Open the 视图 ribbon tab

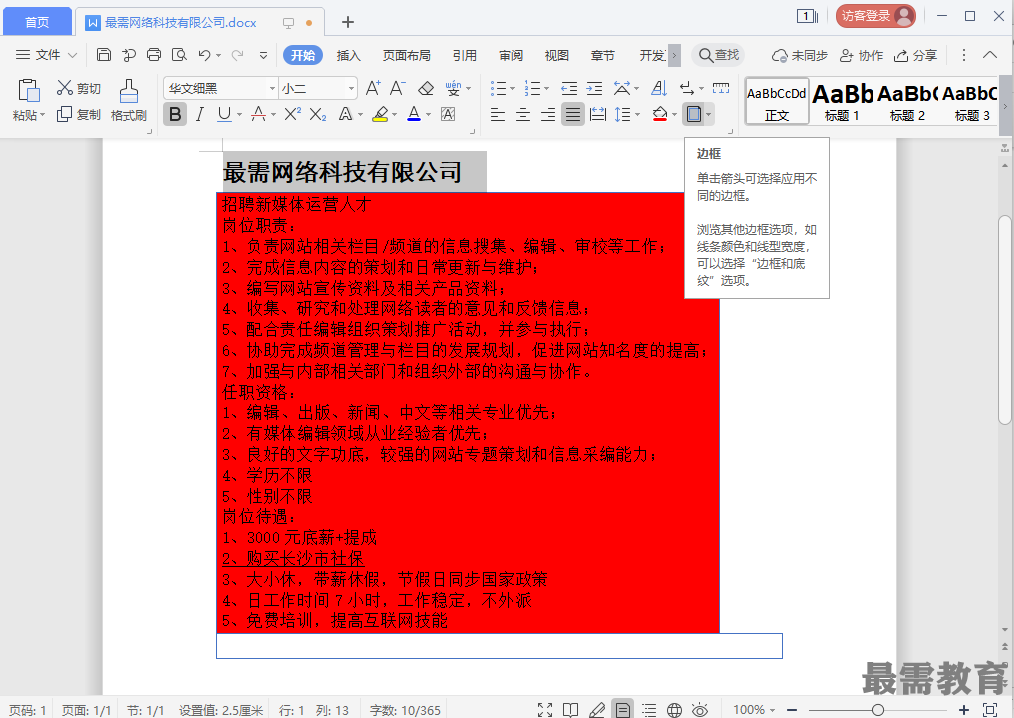click(557, 55)
